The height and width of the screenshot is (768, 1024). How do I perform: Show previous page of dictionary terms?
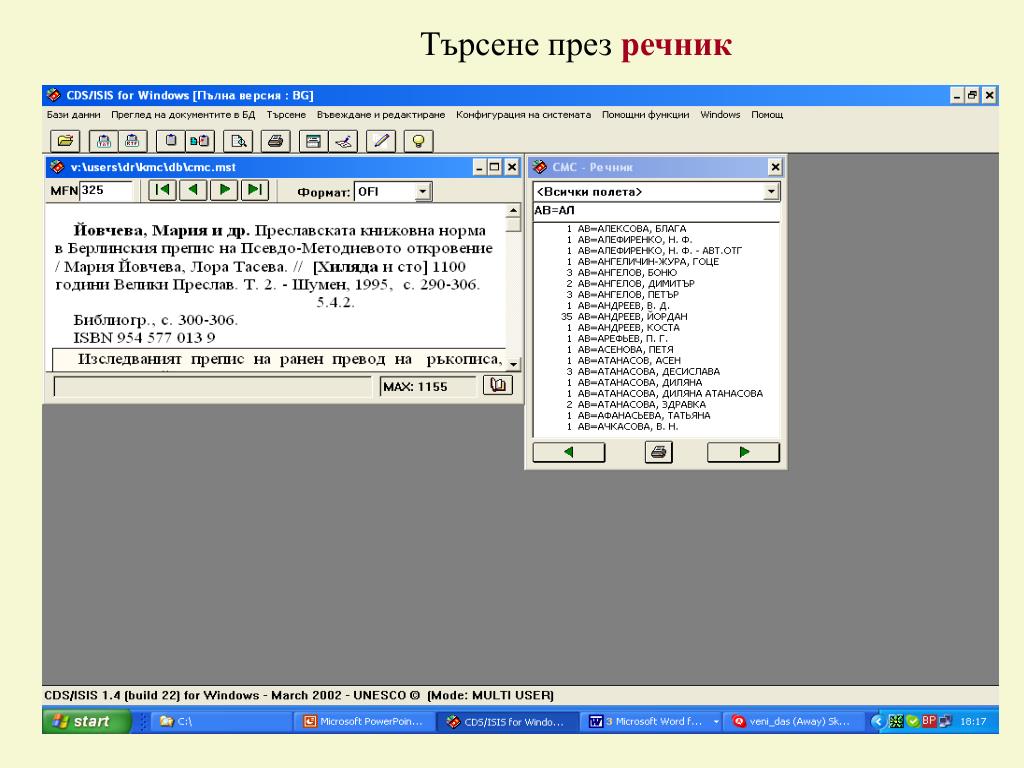569,452
